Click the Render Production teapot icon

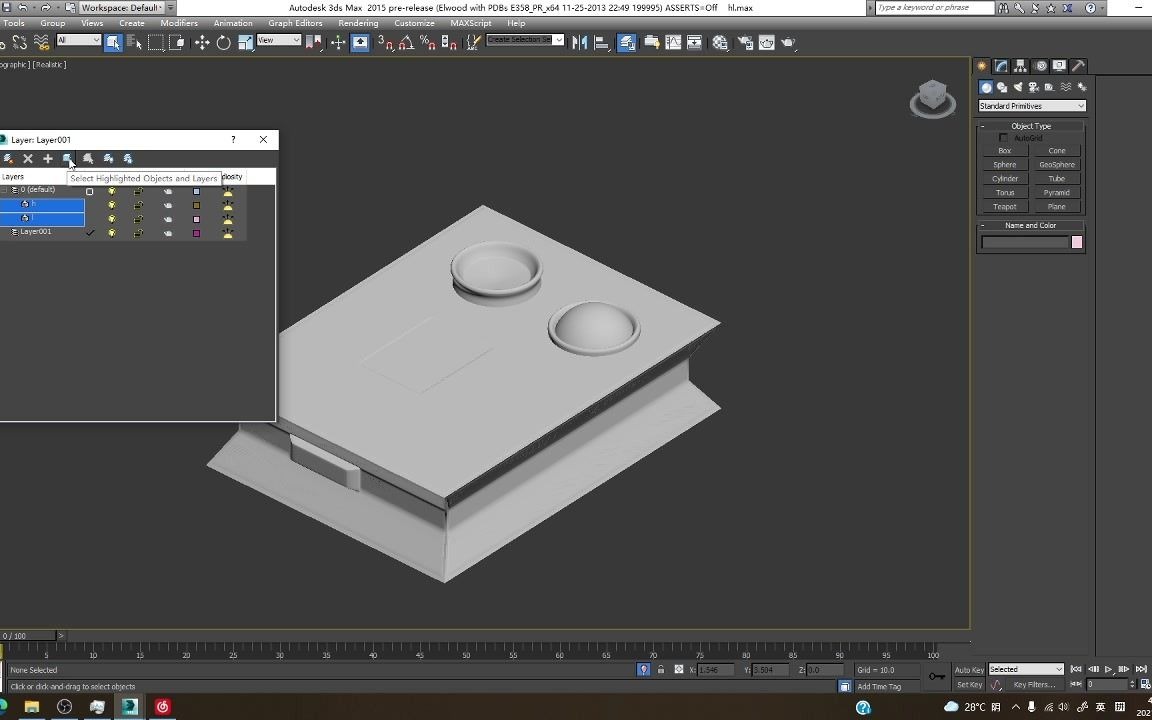click(x=788, y=42)
